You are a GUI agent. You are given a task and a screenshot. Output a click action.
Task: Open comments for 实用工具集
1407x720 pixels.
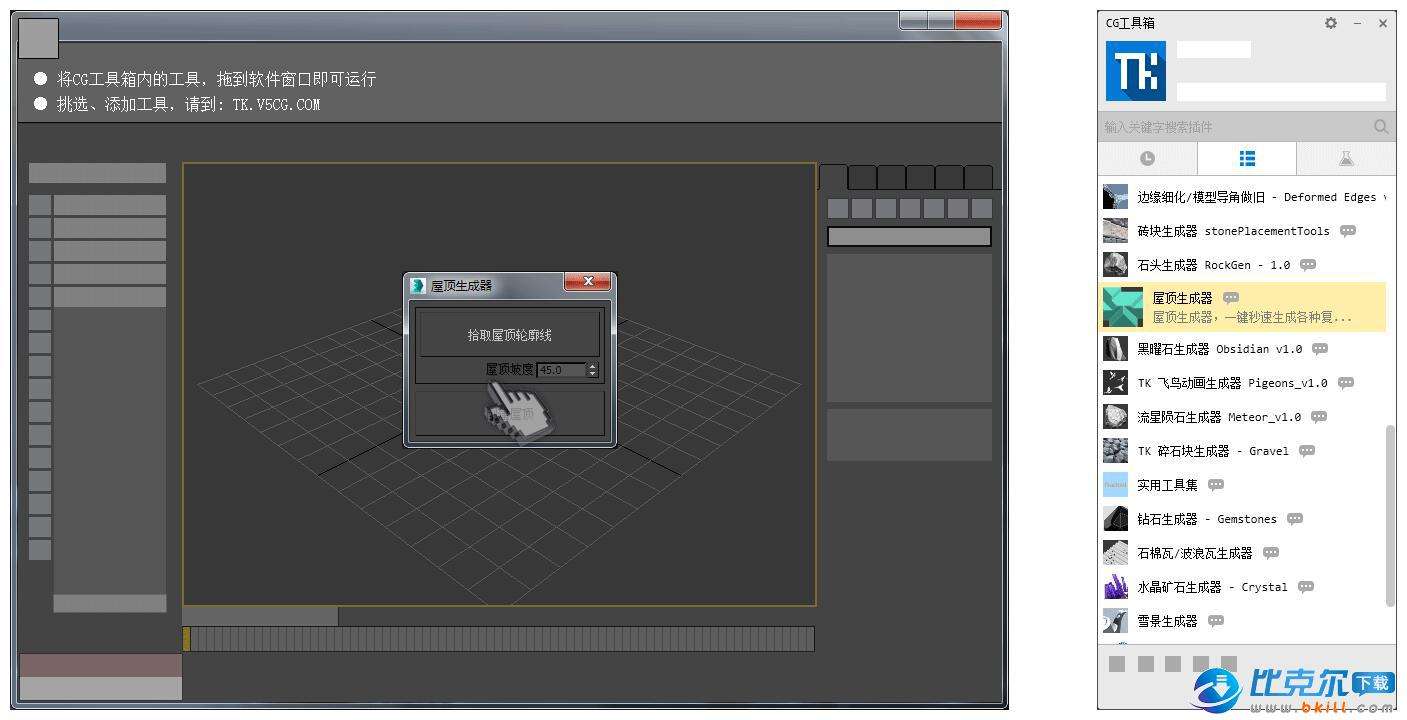(x=1216, y=485)
